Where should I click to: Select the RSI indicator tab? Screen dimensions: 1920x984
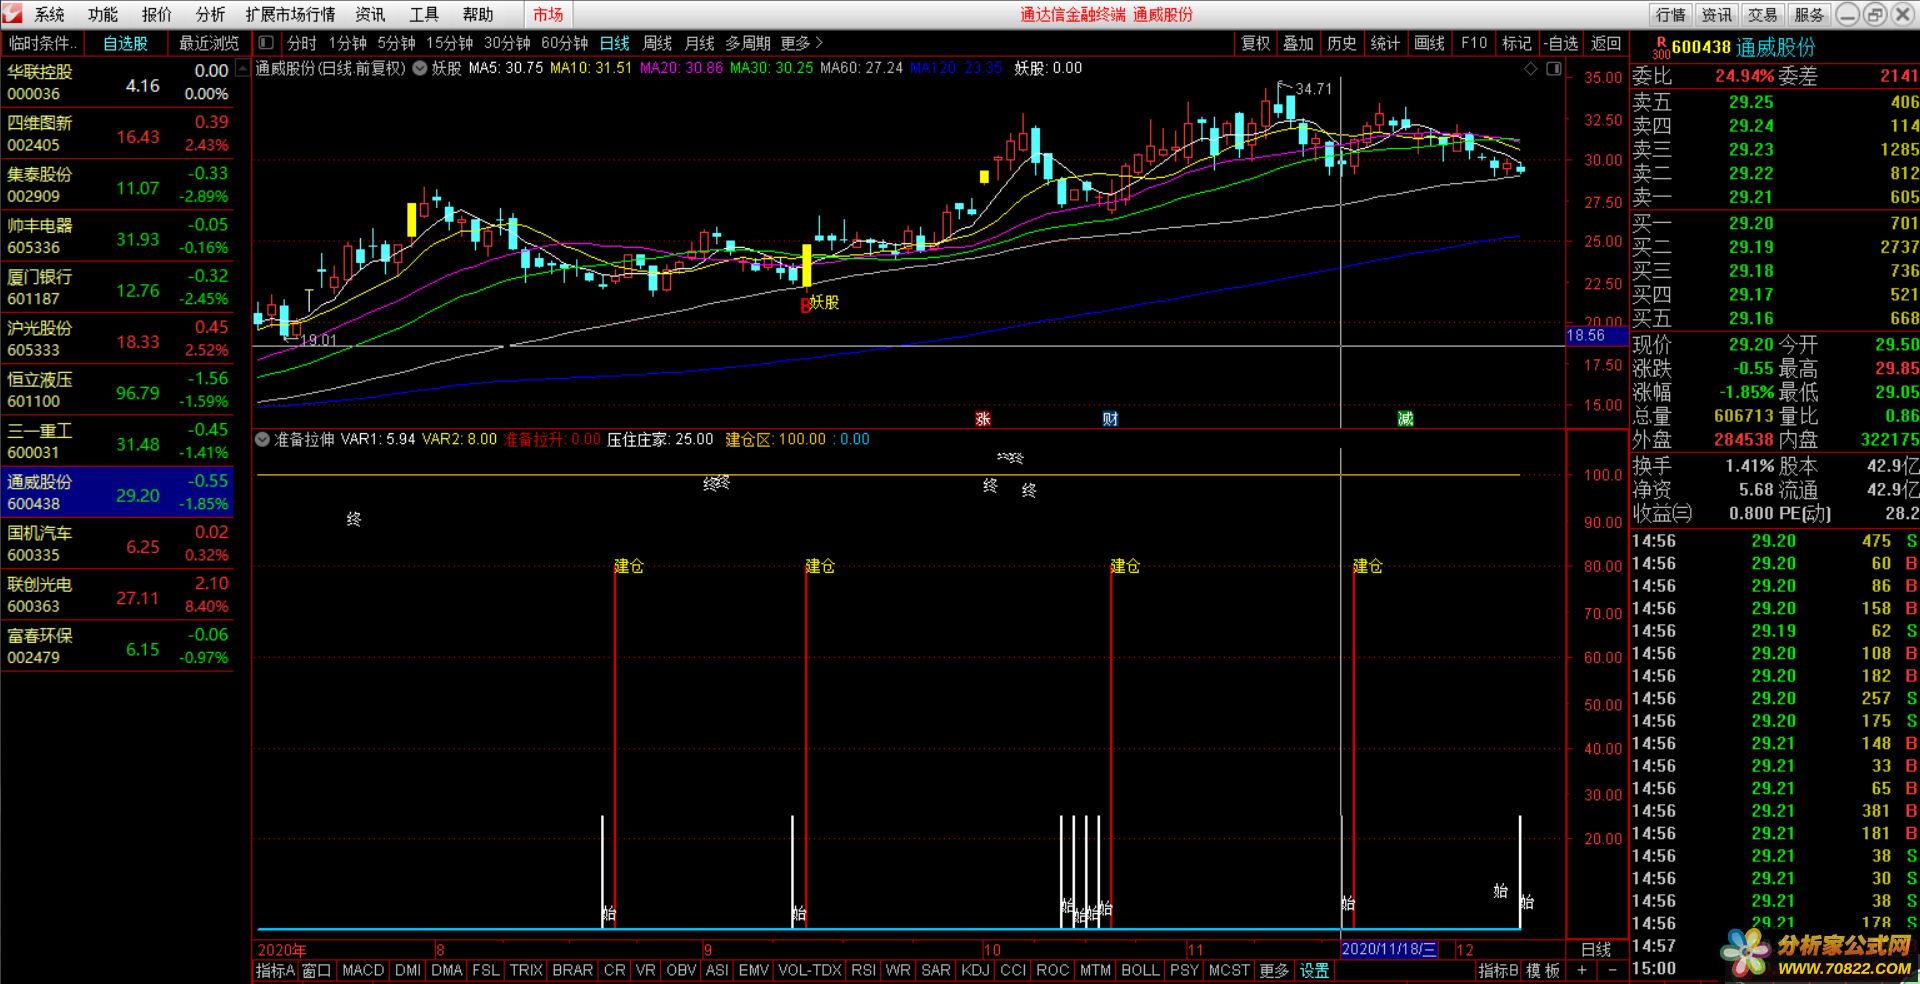pyautogui.click(x=863, y=970)
